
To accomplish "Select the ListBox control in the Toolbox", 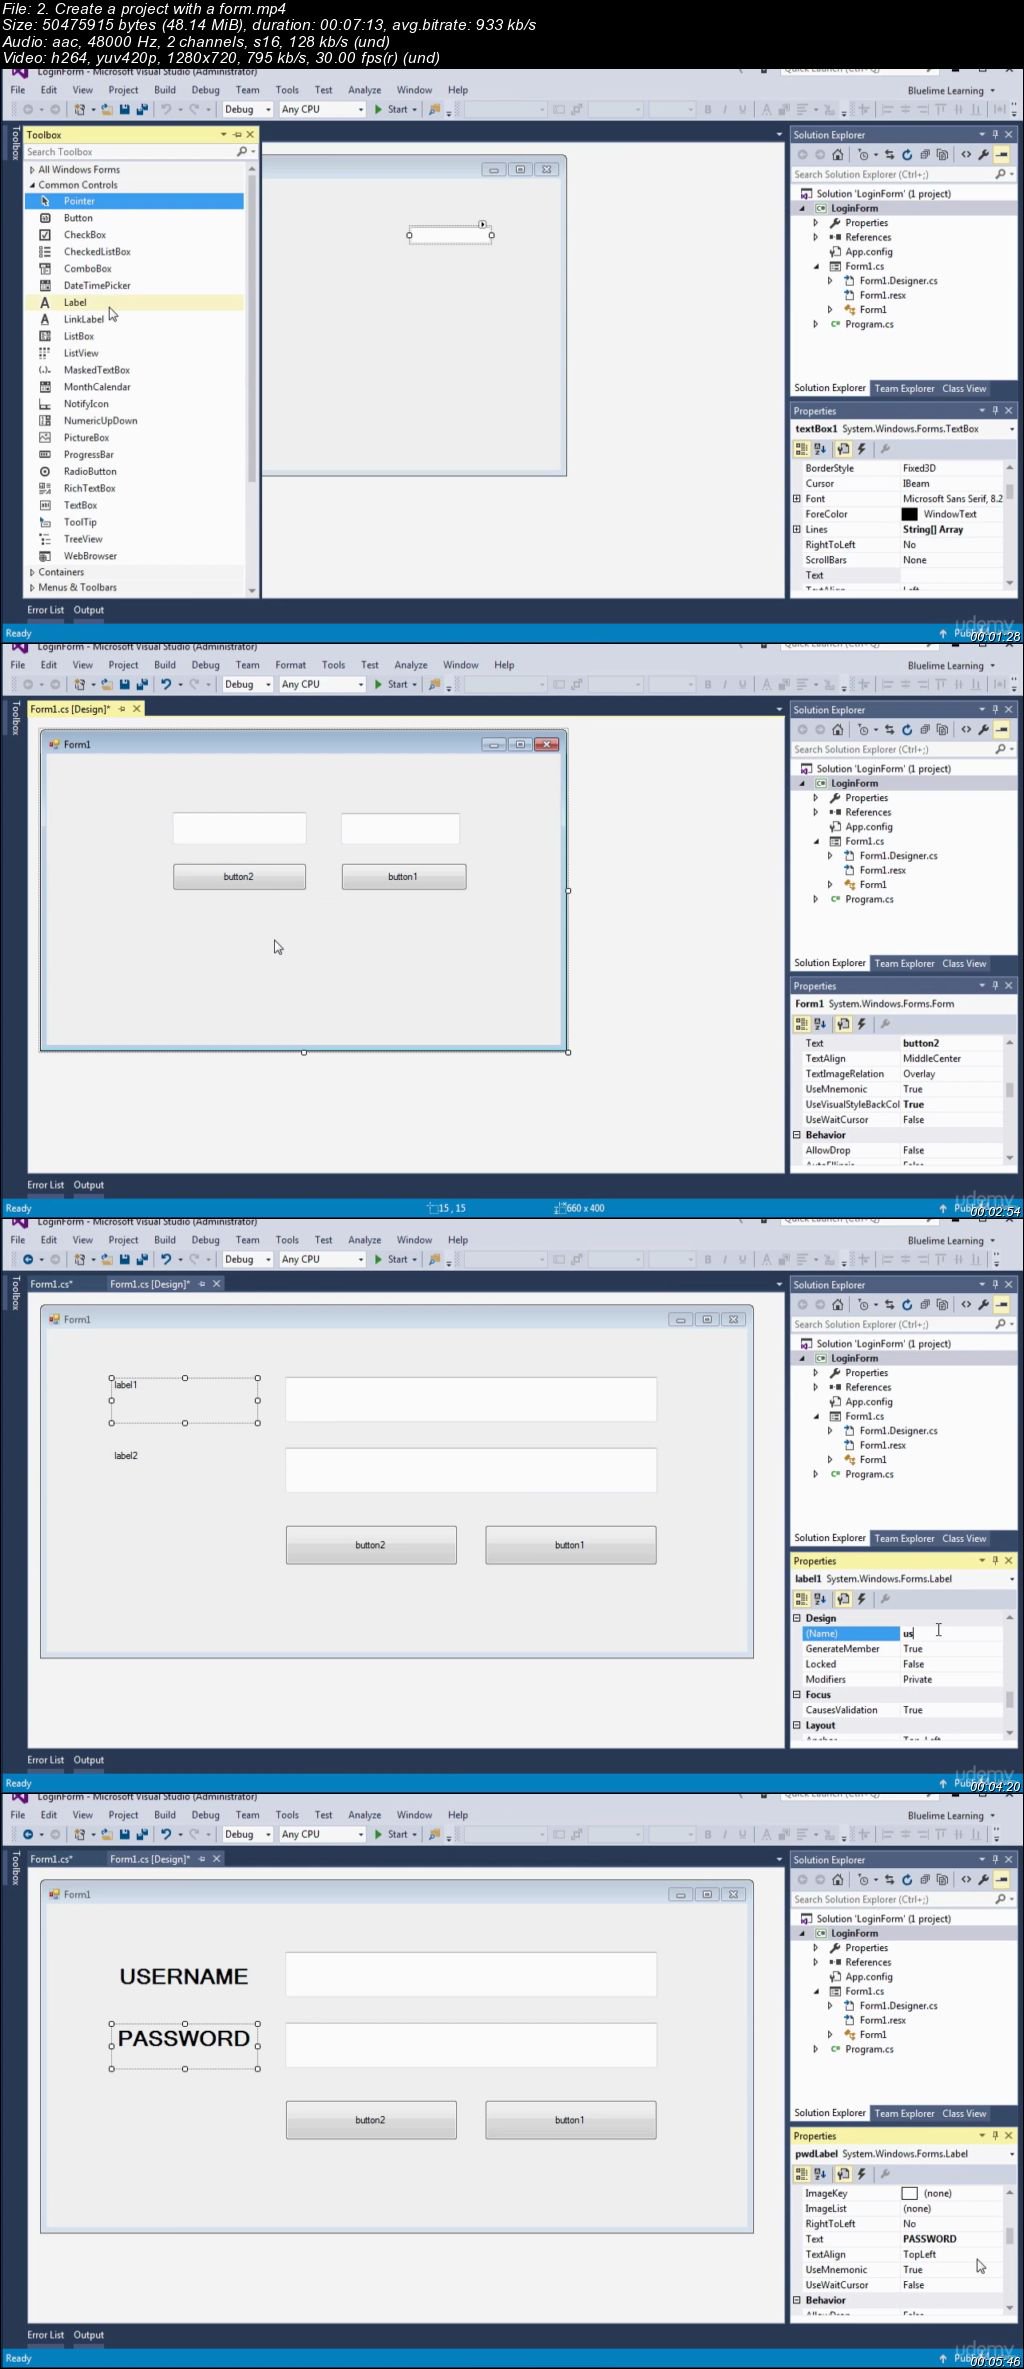I will click(x=135, y=337).
